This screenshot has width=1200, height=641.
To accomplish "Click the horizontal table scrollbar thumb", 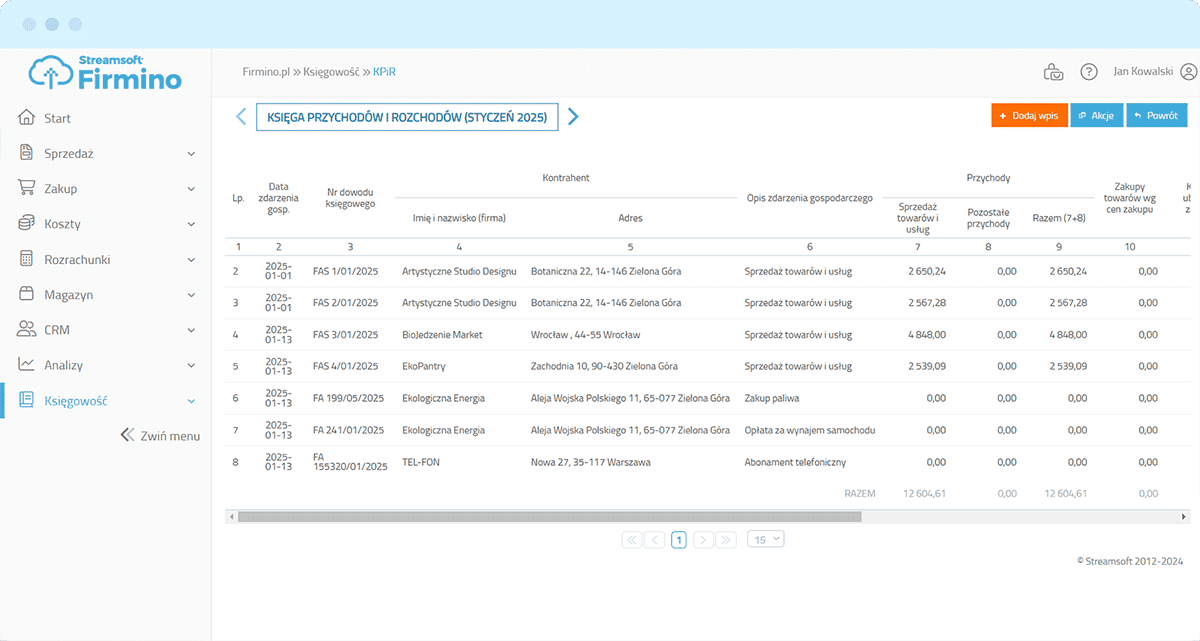I will click(x=549, y=517).
